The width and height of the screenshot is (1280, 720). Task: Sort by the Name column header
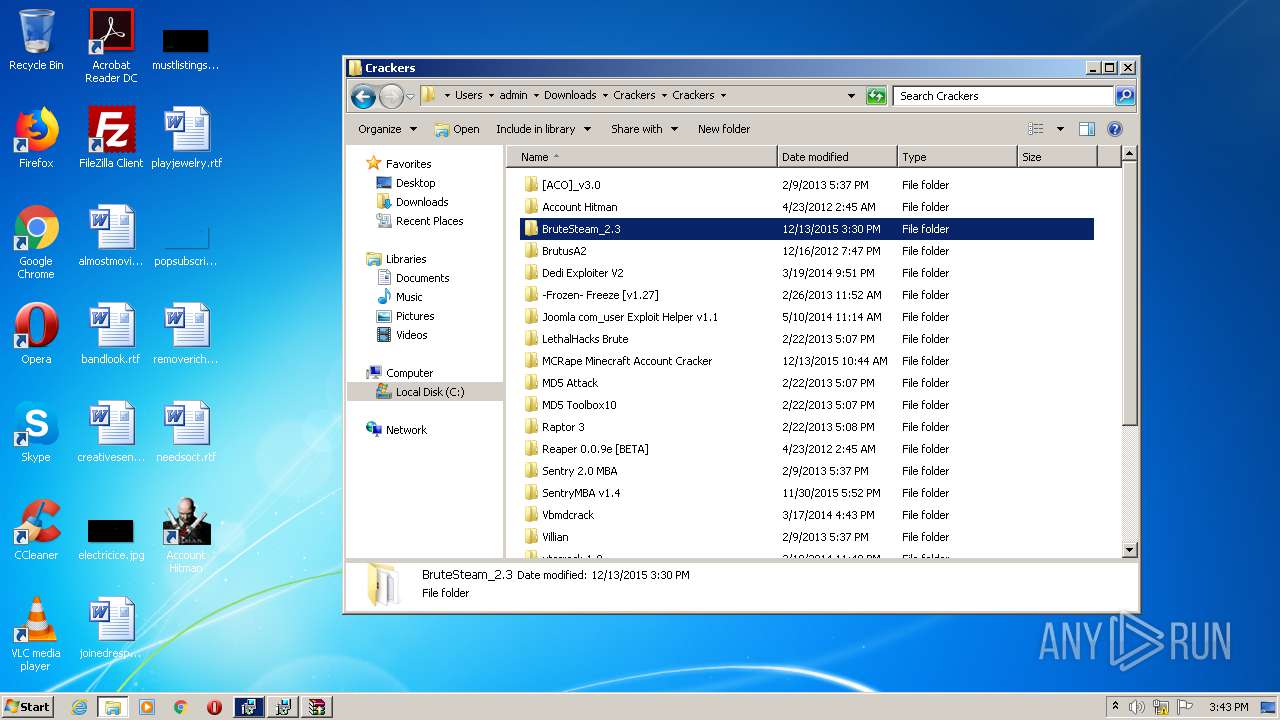click(x=641, y=157)
